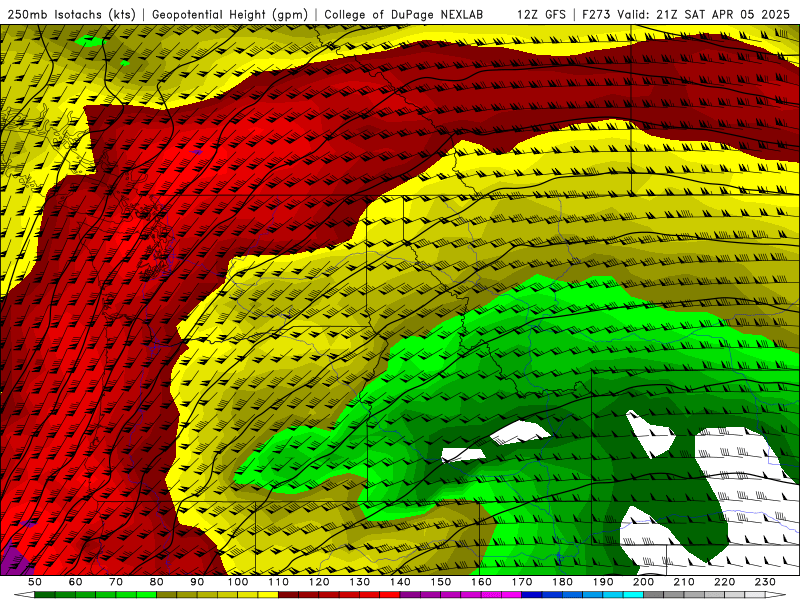
Task: Select the dark blue swatch under 170
Action: (x=532, y=595)
